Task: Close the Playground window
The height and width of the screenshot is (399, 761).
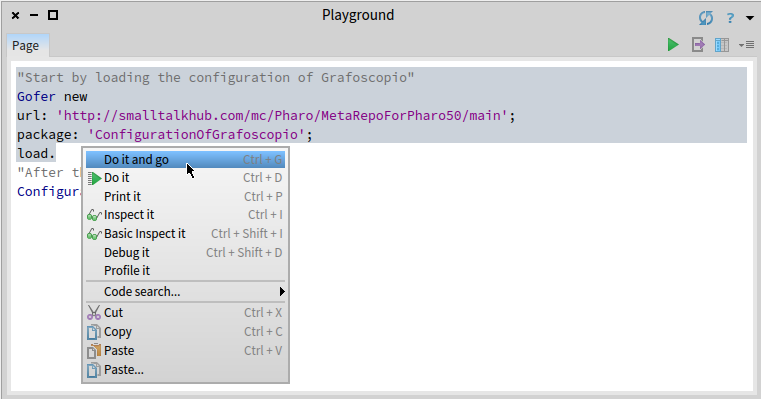Action: click(x=16, y=16)
